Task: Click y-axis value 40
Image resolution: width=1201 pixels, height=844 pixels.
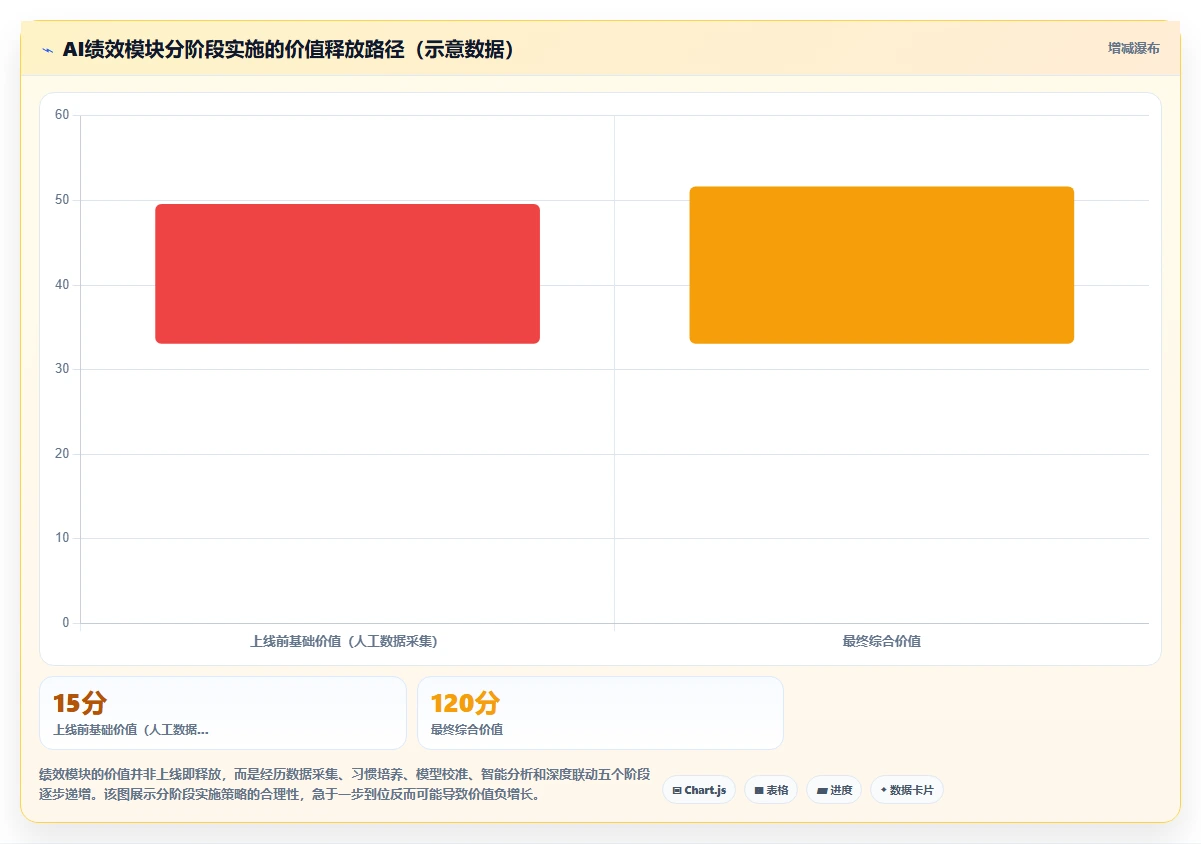Action: (62, 285)
